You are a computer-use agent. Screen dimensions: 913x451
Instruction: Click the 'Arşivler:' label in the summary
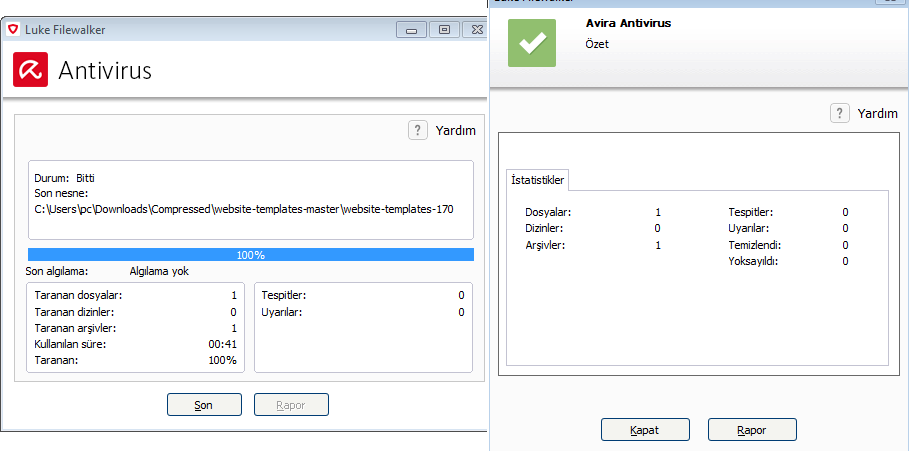coord(546,245)
